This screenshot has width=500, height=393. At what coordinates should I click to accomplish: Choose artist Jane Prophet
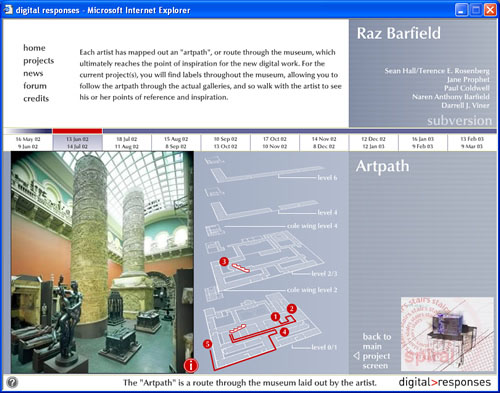[x=468, y=79]
